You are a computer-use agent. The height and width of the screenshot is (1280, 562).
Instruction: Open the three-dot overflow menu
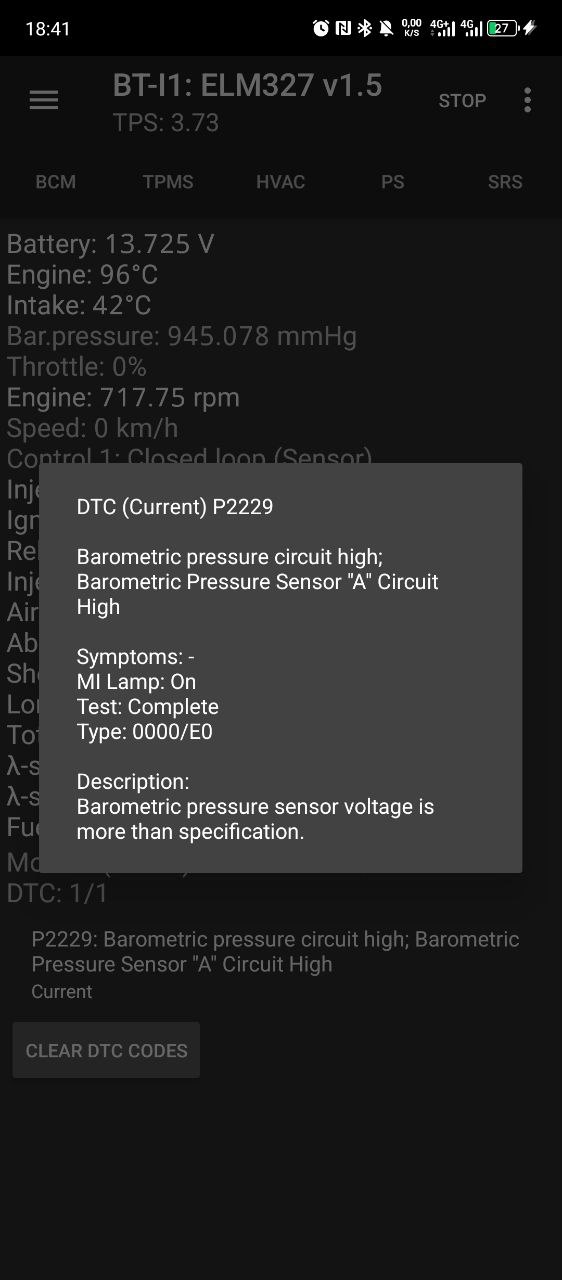pyautogui.click(x=527, y=100)
